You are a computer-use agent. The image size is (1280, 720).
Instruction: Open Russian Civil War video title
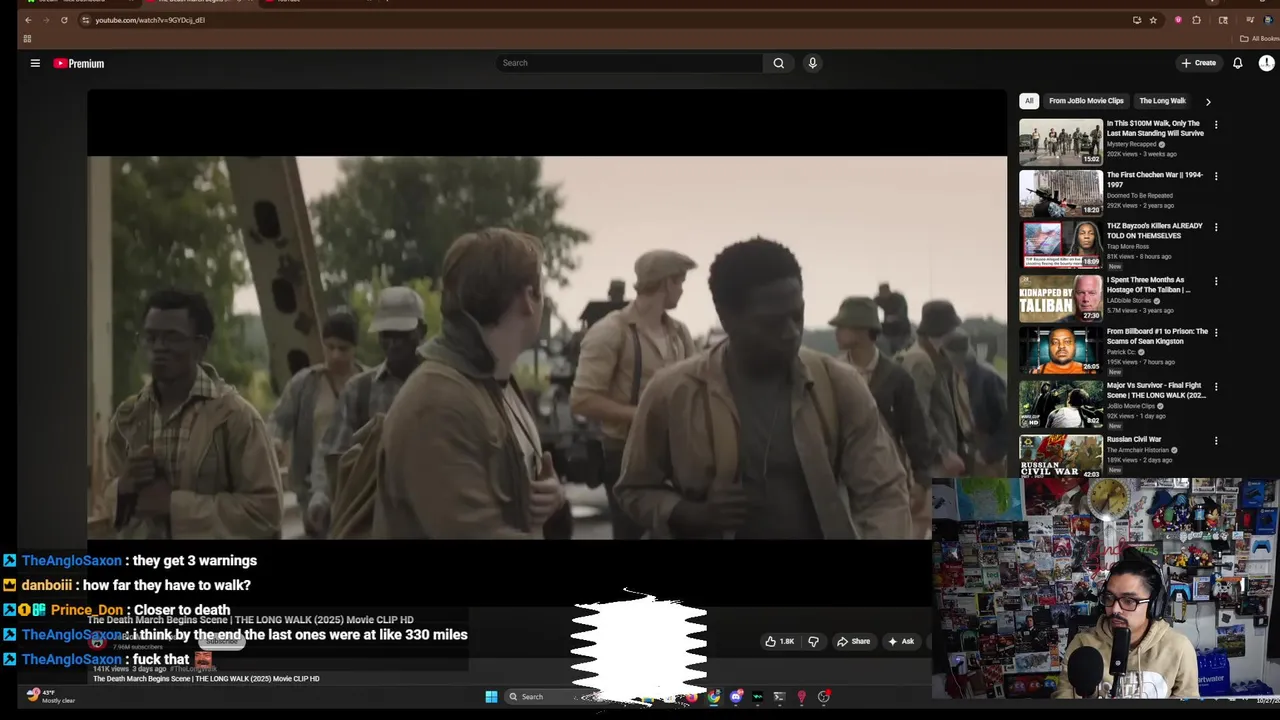(1133, 439)
